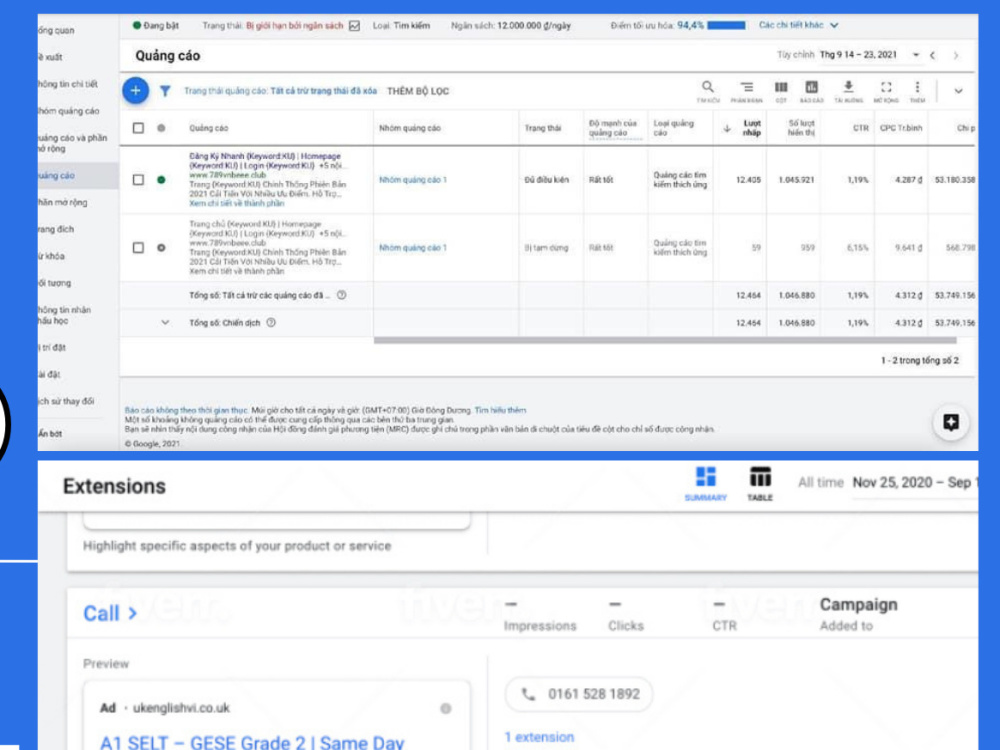Image resolution: width=1000 pixels, height=750 pixels.
Task: Collapse the toolbar with the chevron arrow
Action: tap(958, 91)
